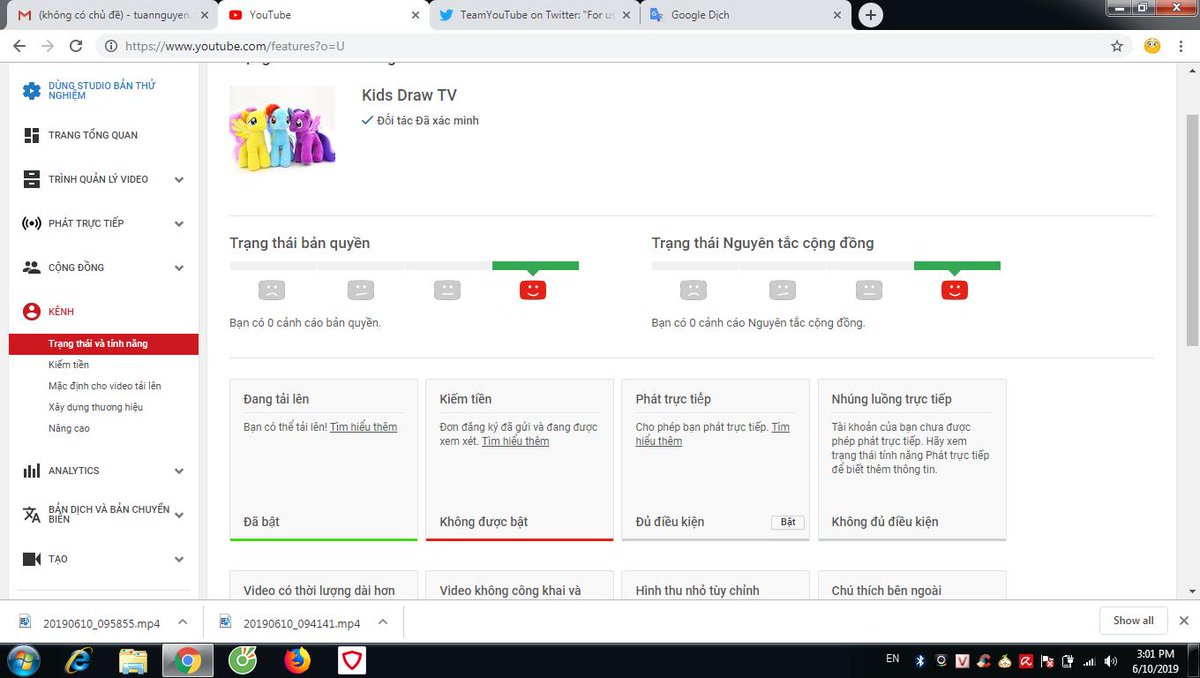Click the happy copyright status face
The image size is (1200, 678).
533,290
